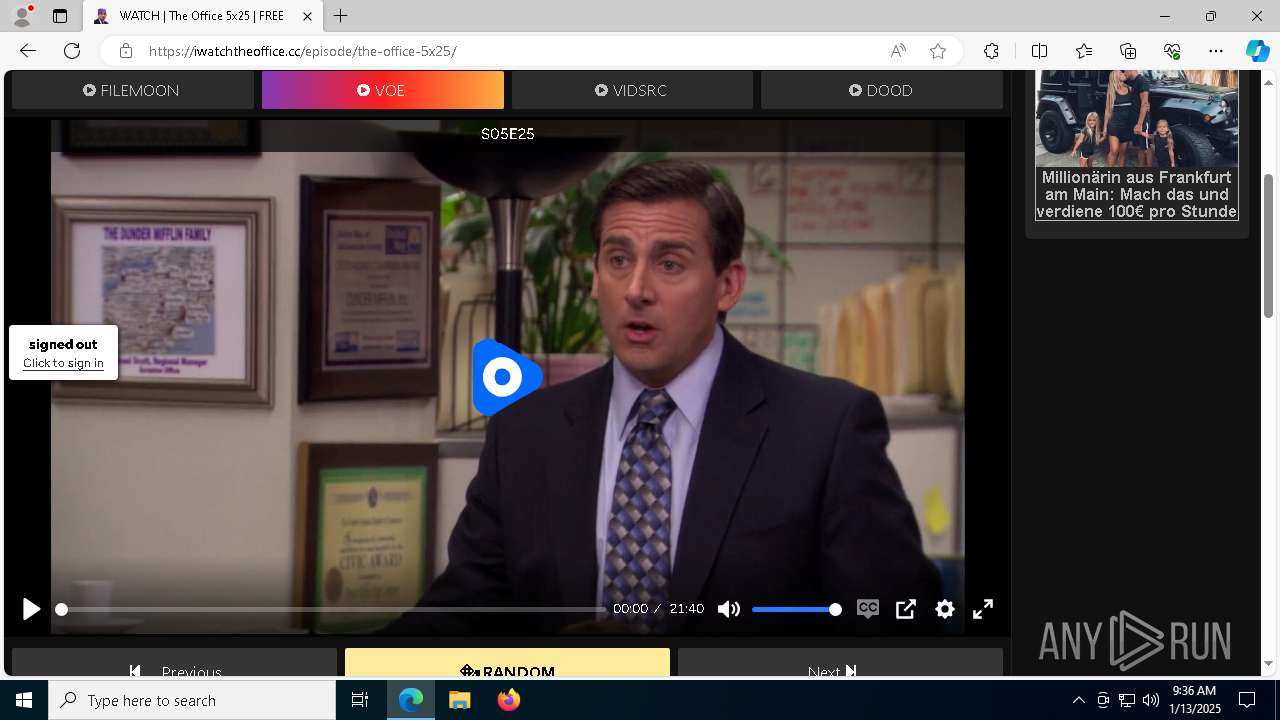
Task: Open notification center icon
Action: 1247,700
